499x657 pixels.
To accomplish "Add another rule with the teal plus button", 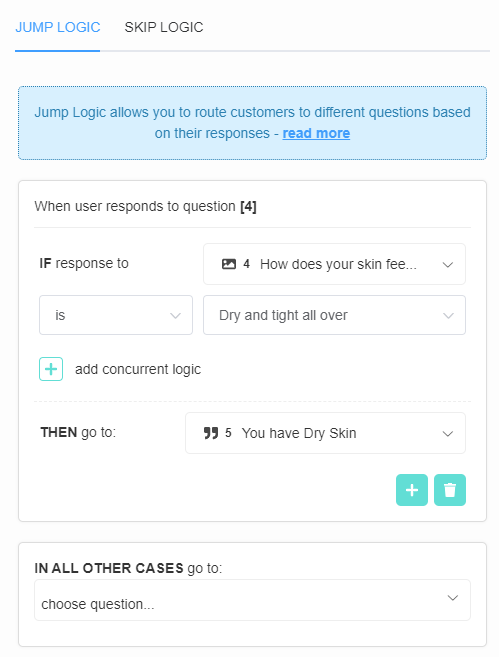I will pos(412,490).
